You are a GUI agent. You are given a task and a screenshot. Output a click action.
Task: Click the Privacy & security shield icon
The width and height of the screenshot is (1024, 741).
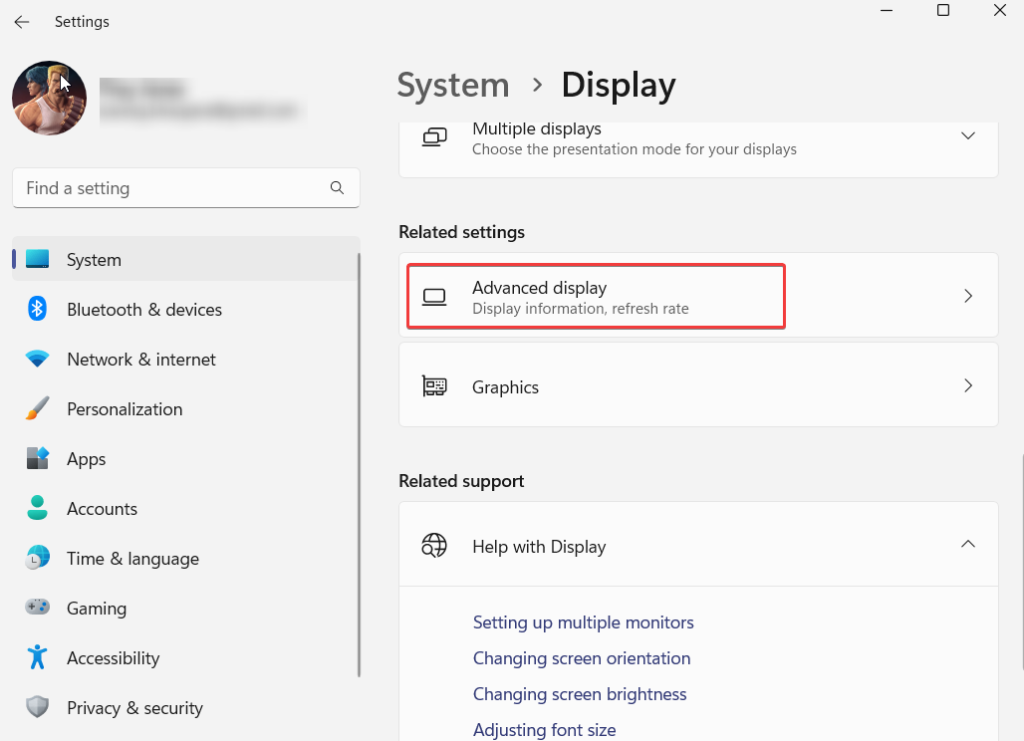pyautogui.click(x=37, y=708)
